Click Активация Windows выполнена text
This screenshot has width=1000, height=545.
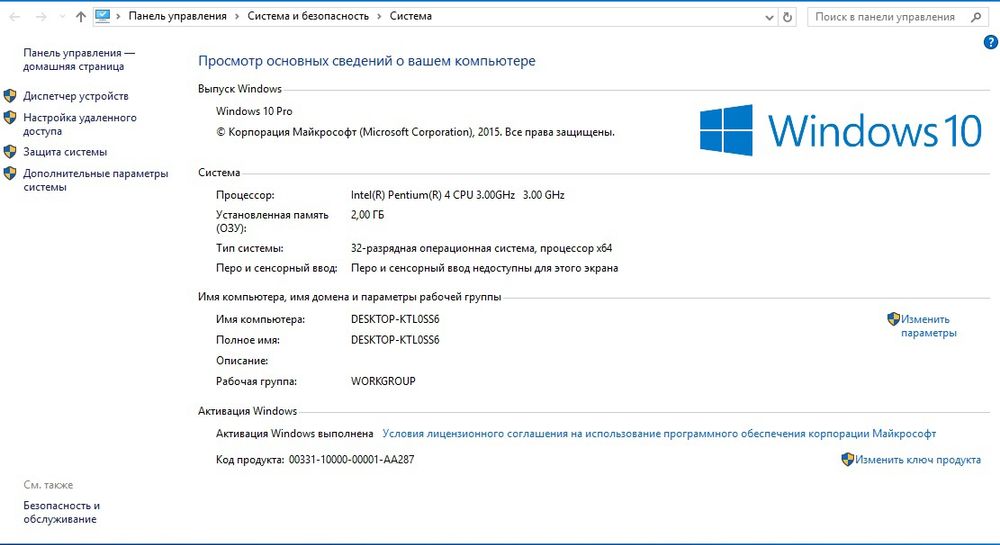pyautogui.click(x=294, y=433)
